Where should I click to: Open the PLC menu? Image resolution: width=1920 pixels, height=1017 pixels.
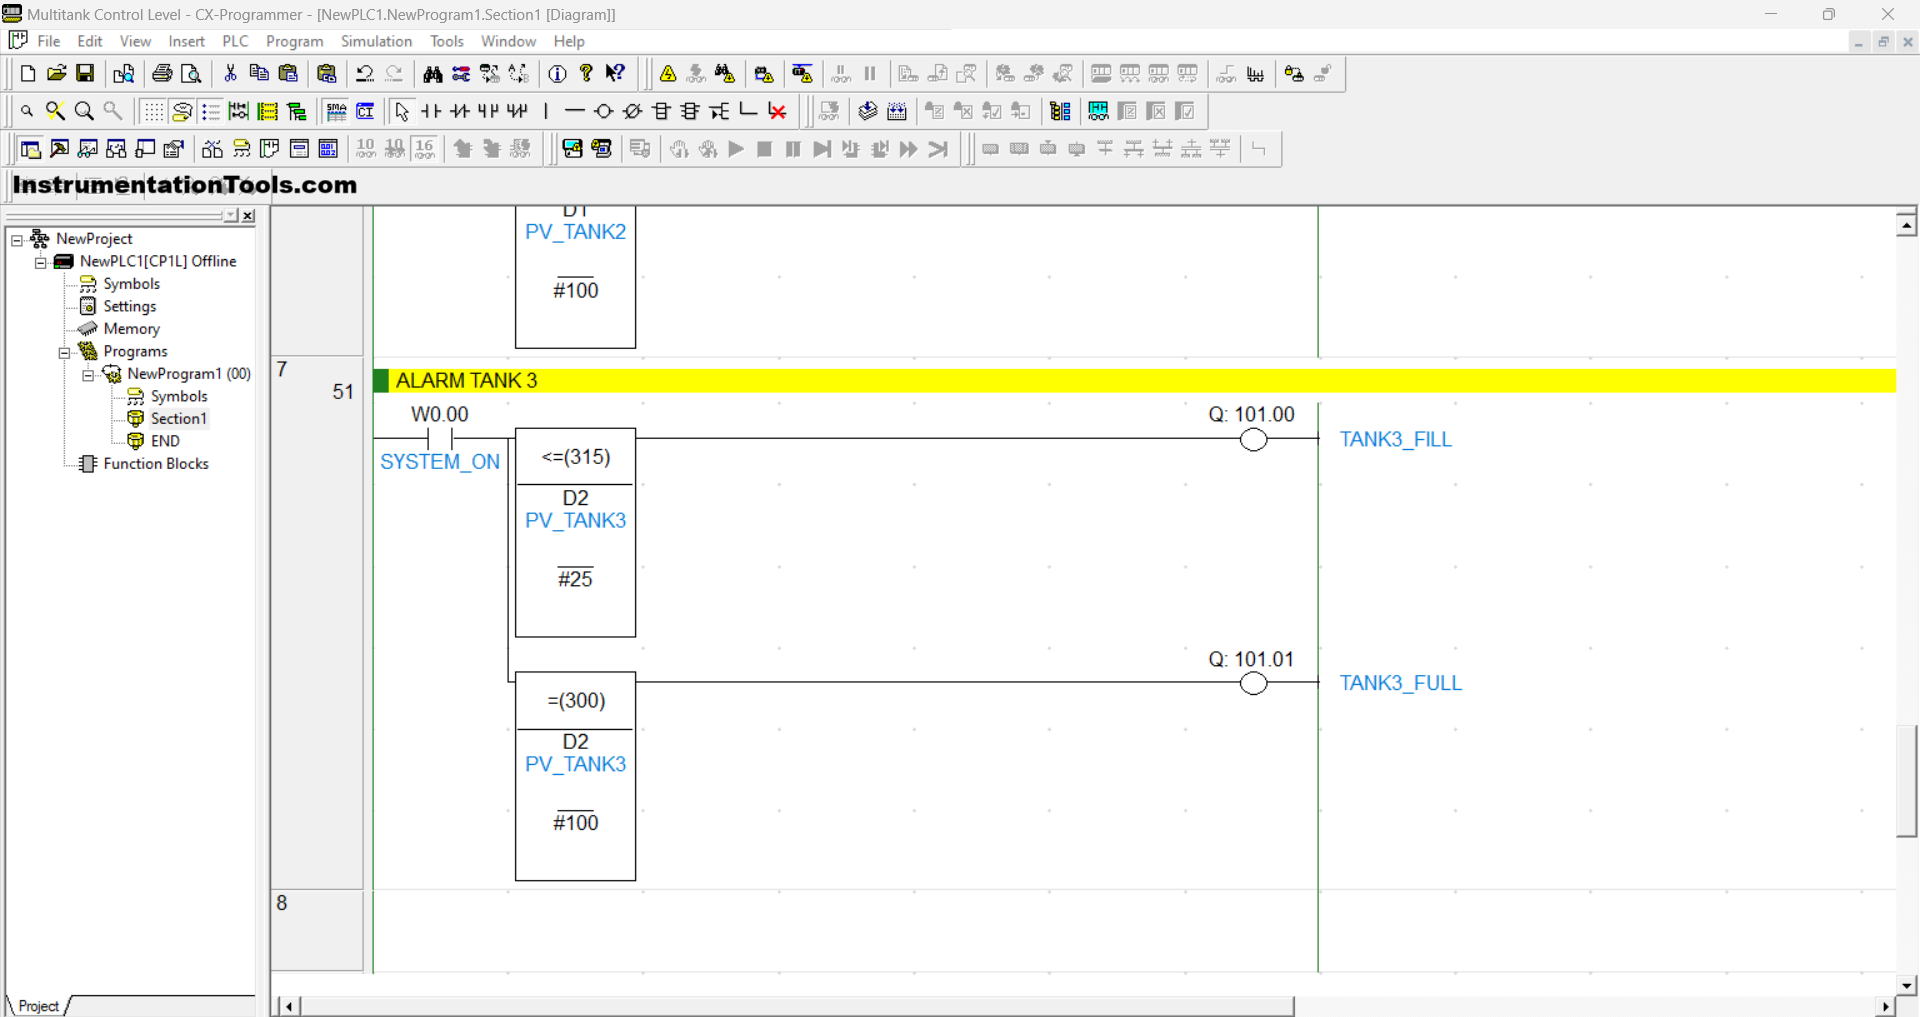tap(235, 41)
